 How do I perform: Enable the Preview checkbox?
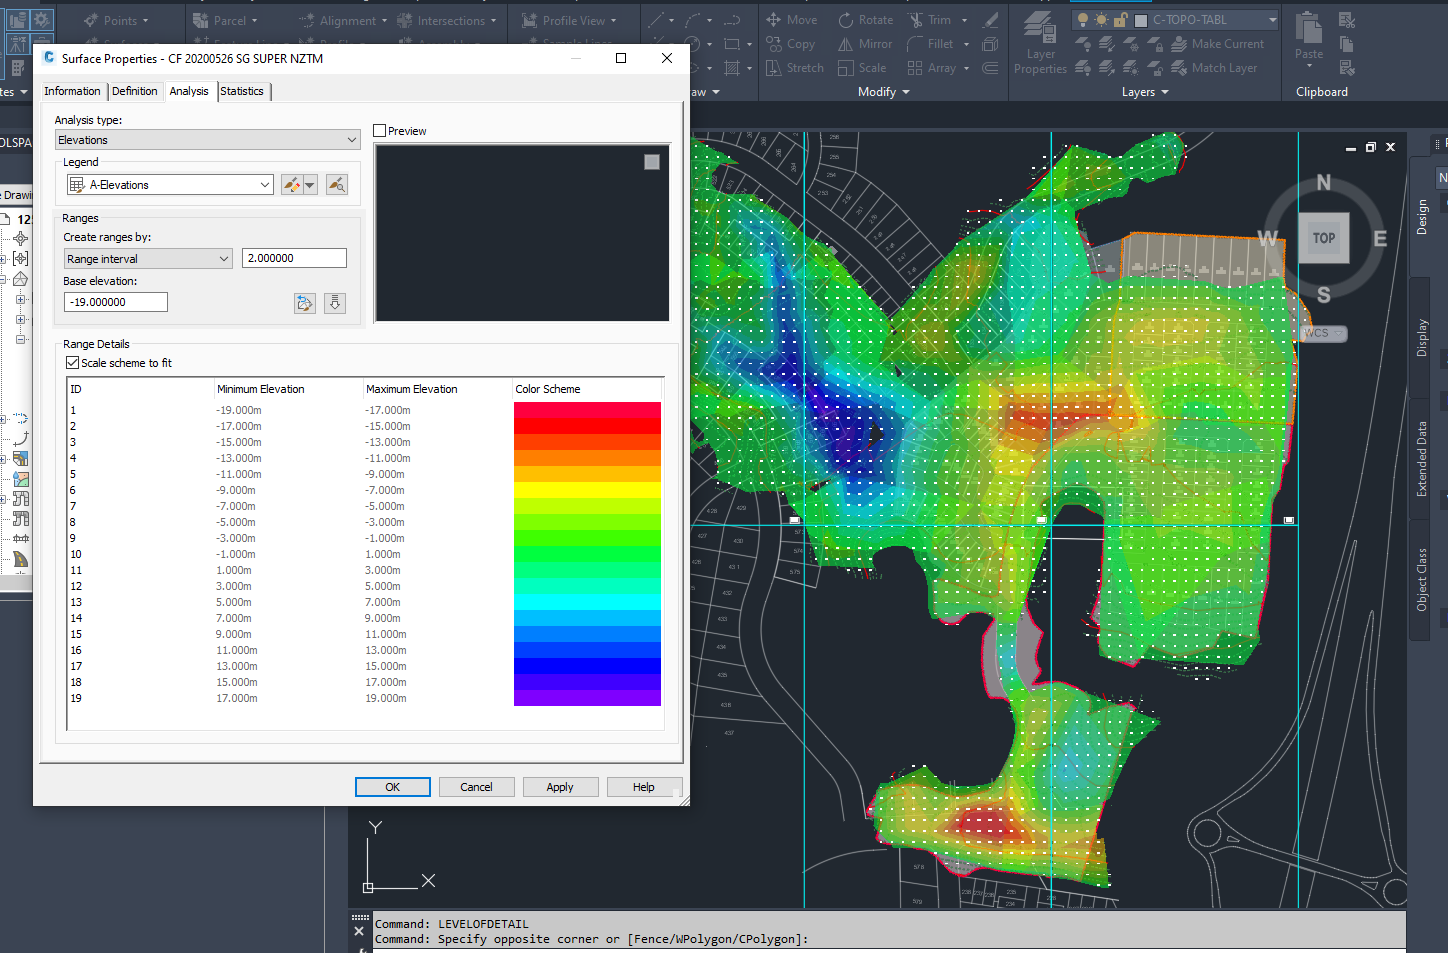379,130
